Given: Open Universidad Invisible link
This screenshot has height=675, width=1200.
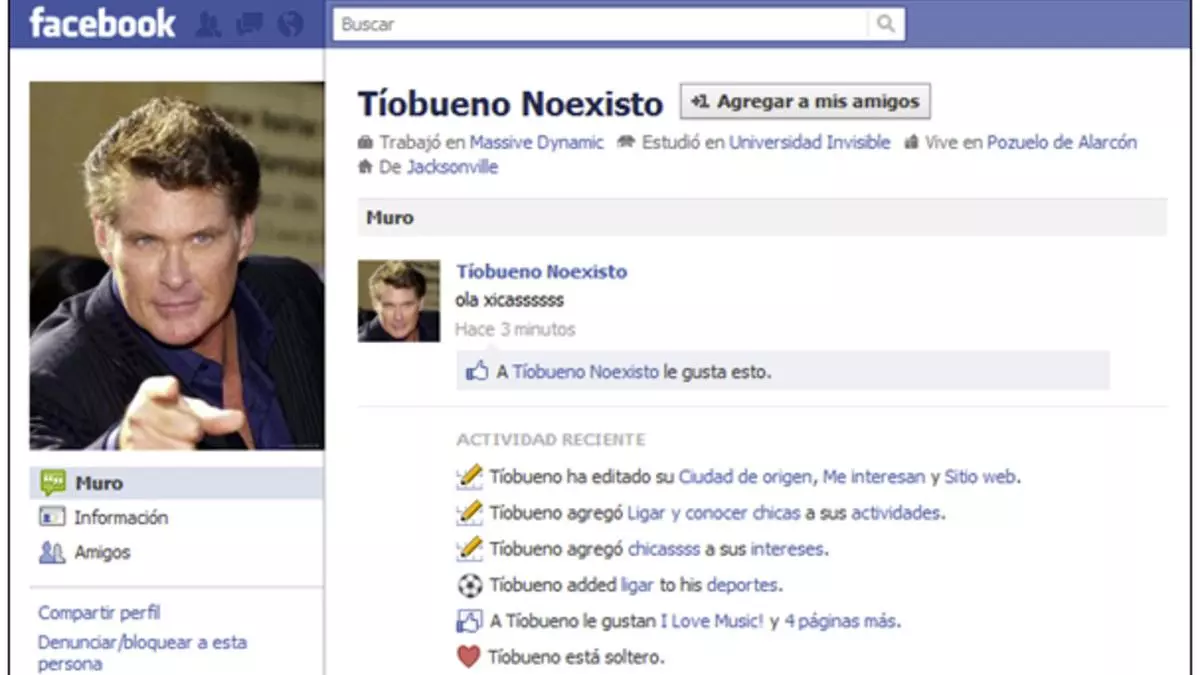Looking at the screenshot, I should [x=809, y=143].
